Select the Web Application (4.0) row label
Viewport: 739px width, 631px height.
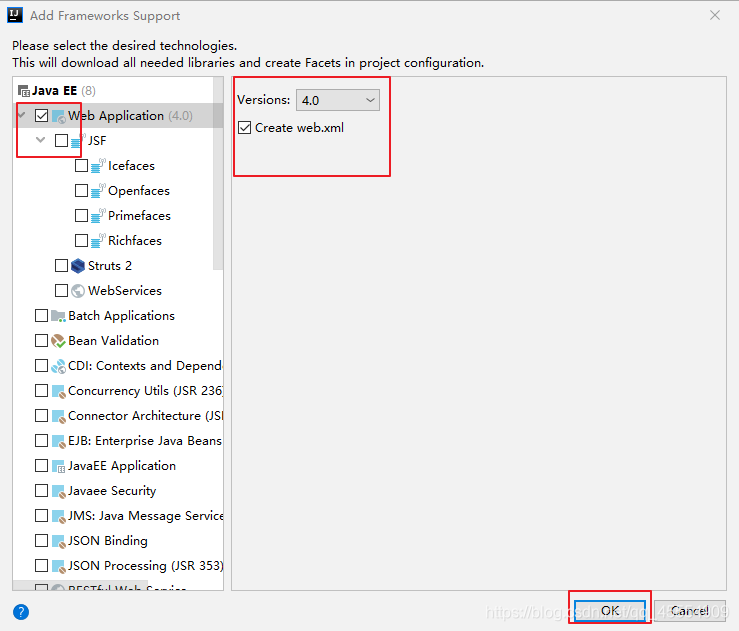coord(130,115)
